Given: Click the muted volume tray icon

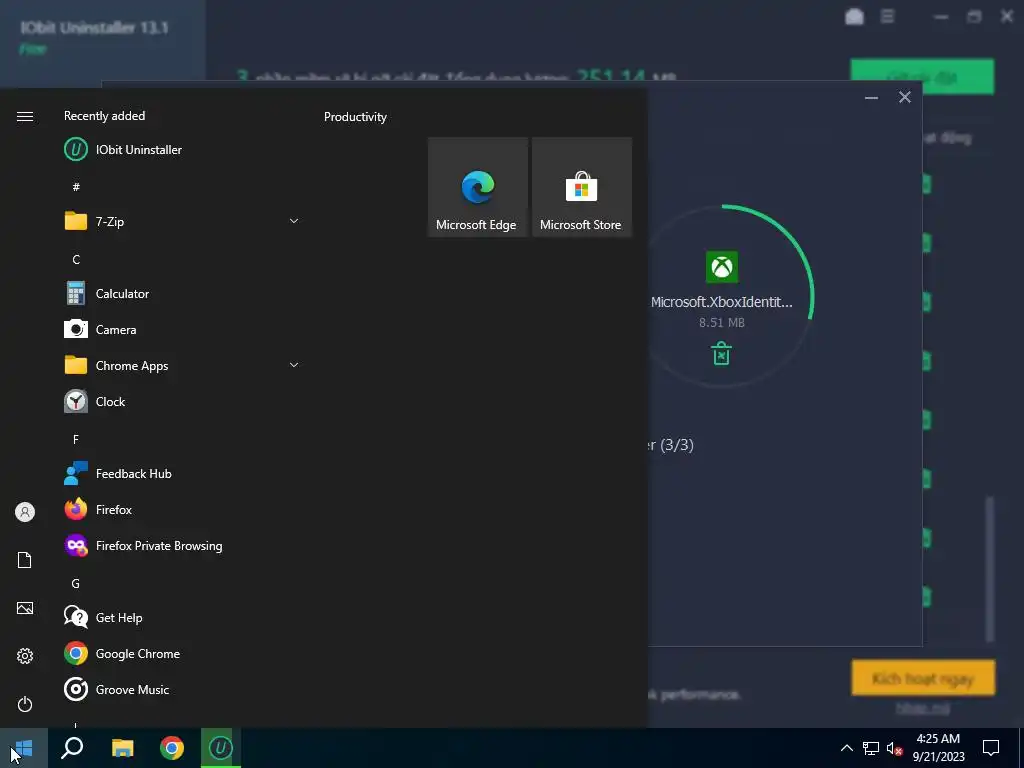Looking at the screenshot, I should (x=895, y=748).
